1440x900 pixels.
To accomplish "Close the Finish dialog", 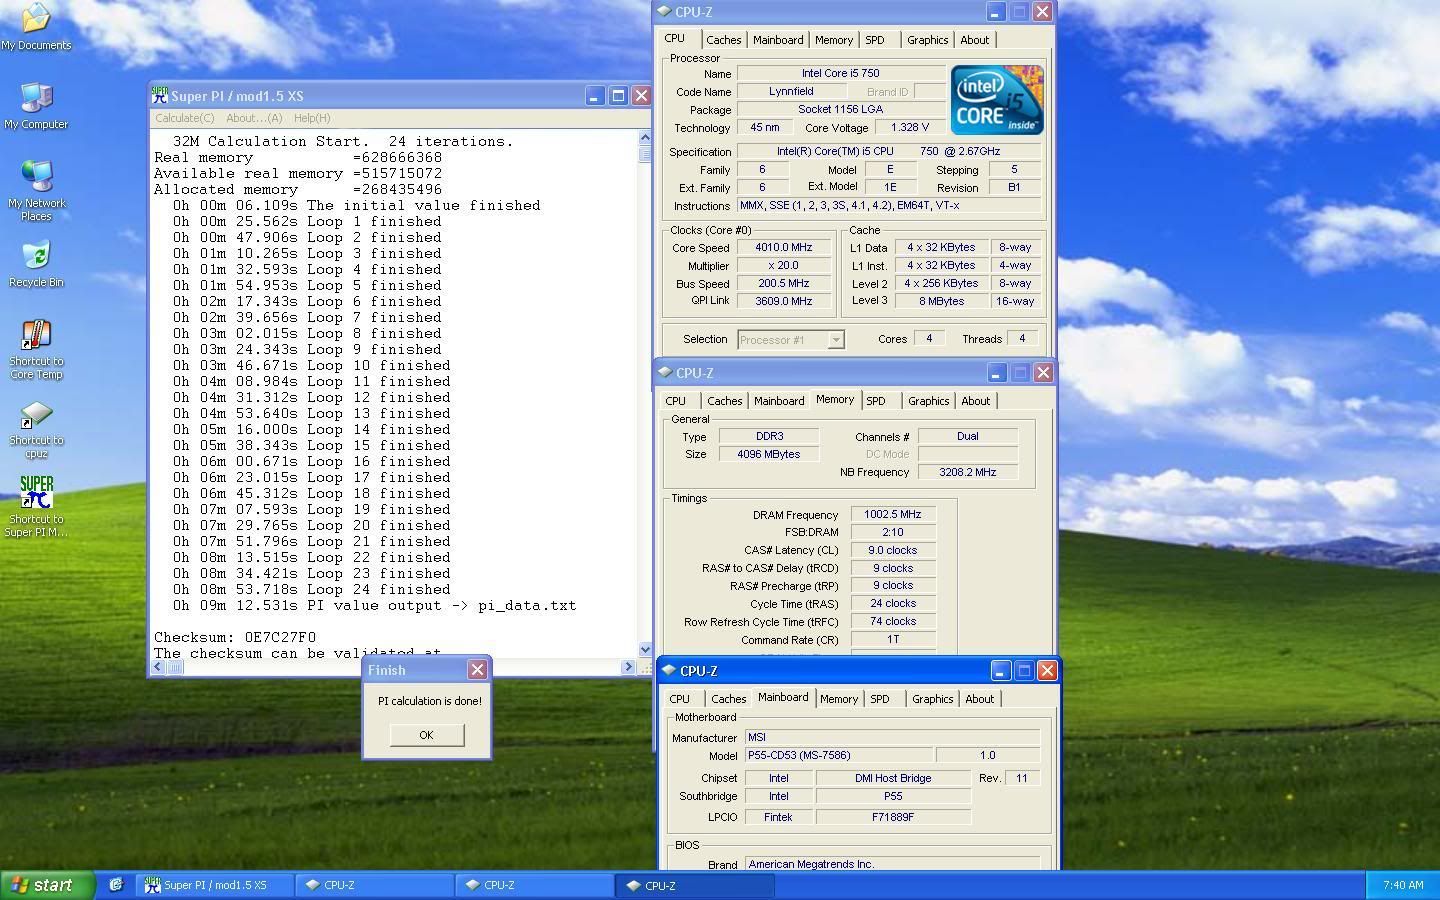I will pos(477,670).
